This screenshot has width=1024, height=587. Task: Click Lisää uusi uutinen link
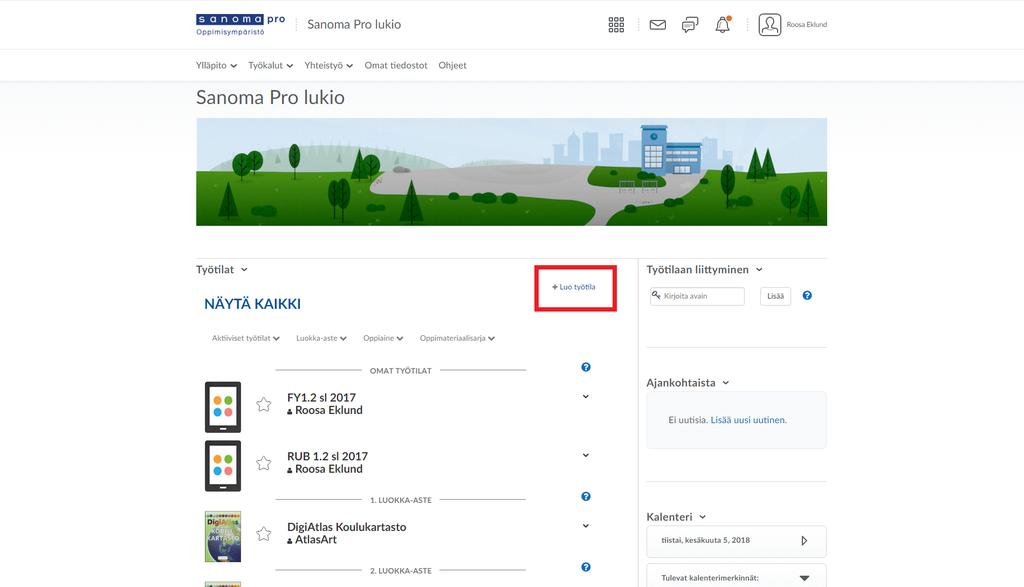click(748, 420)
